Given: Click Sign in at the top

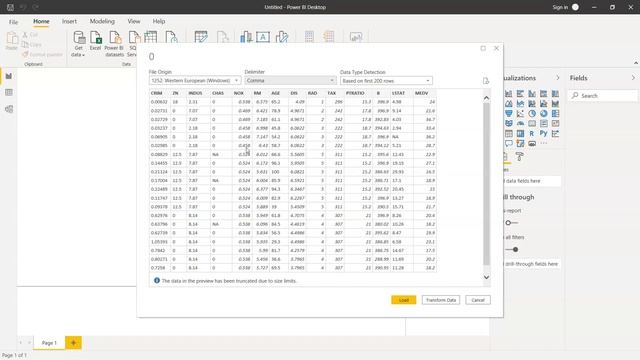Looking at the screenshot, I should pyautogui.click(x=560, y=7).
